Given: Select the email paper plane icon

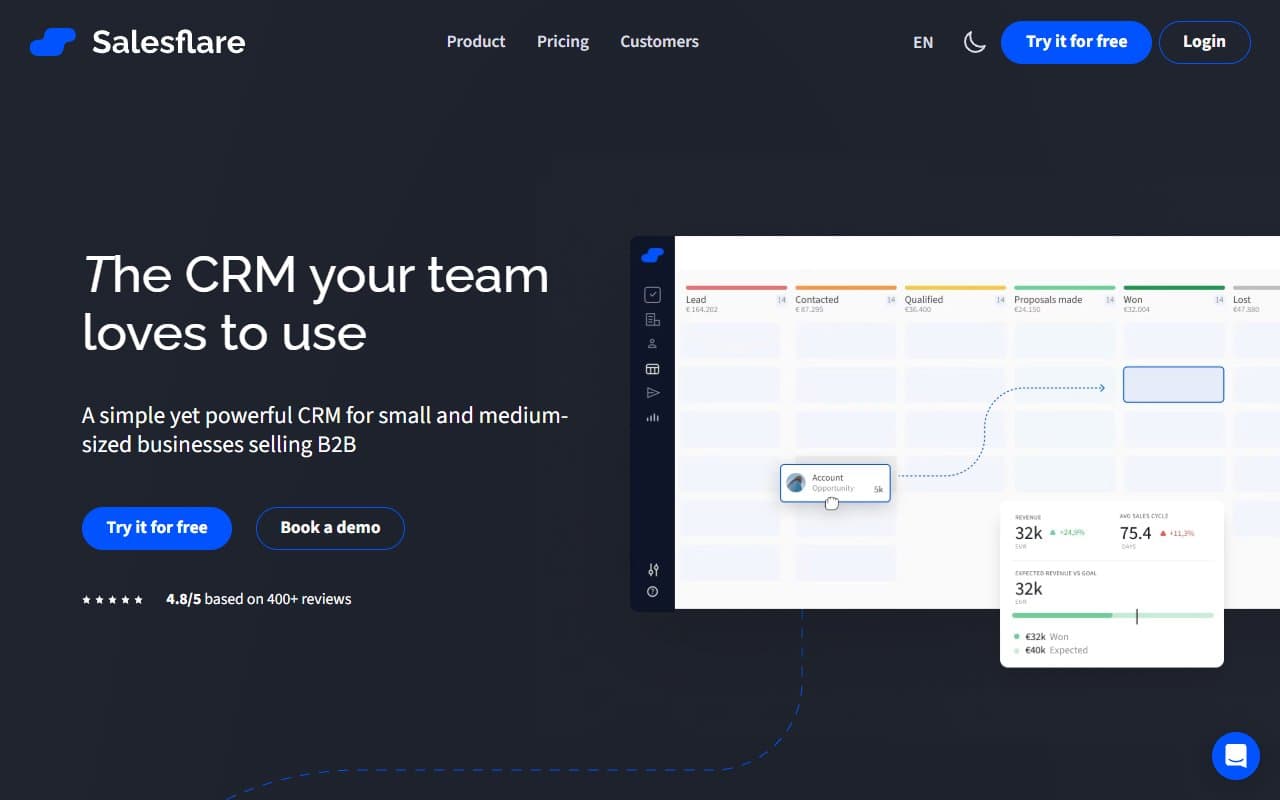Looking at the screenshot, I should pyautogui.click(x=652, y=393).
